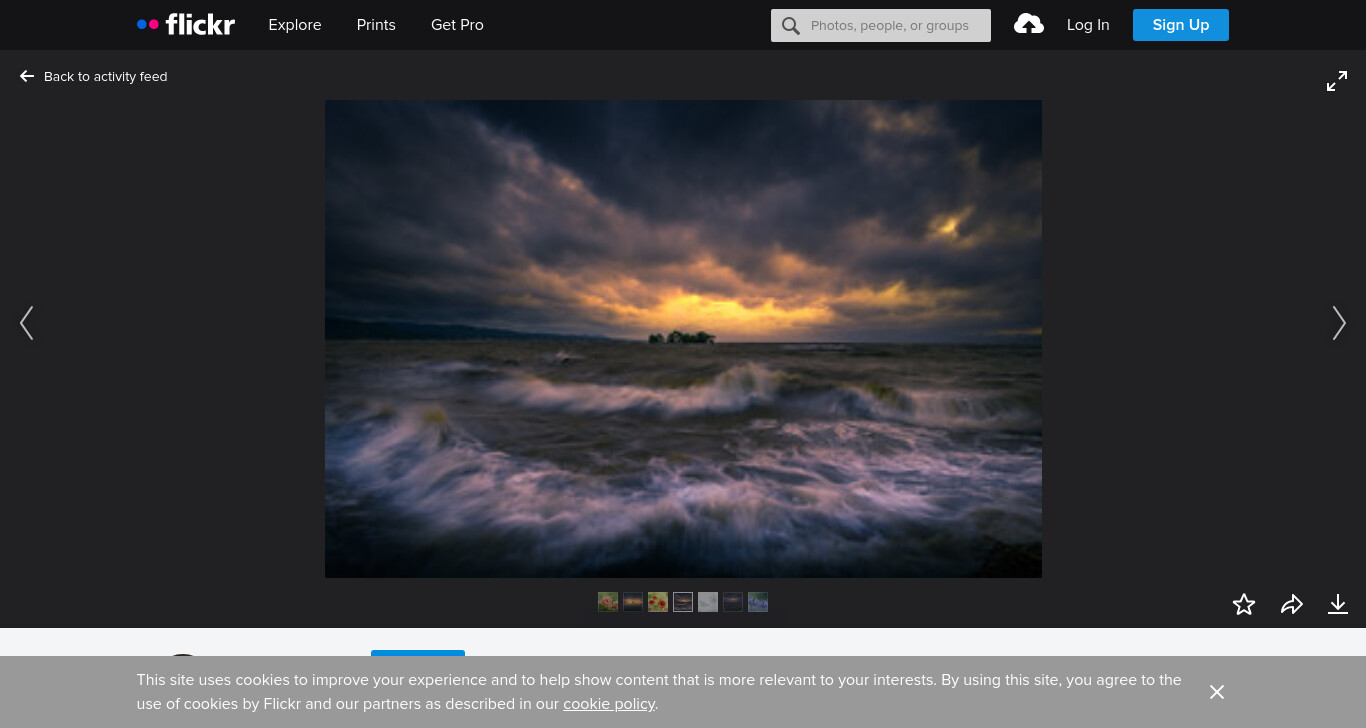The image size is (1366, 728).
Task: Focus the photos, people, or groups search field
Action: tap(881, 26)
